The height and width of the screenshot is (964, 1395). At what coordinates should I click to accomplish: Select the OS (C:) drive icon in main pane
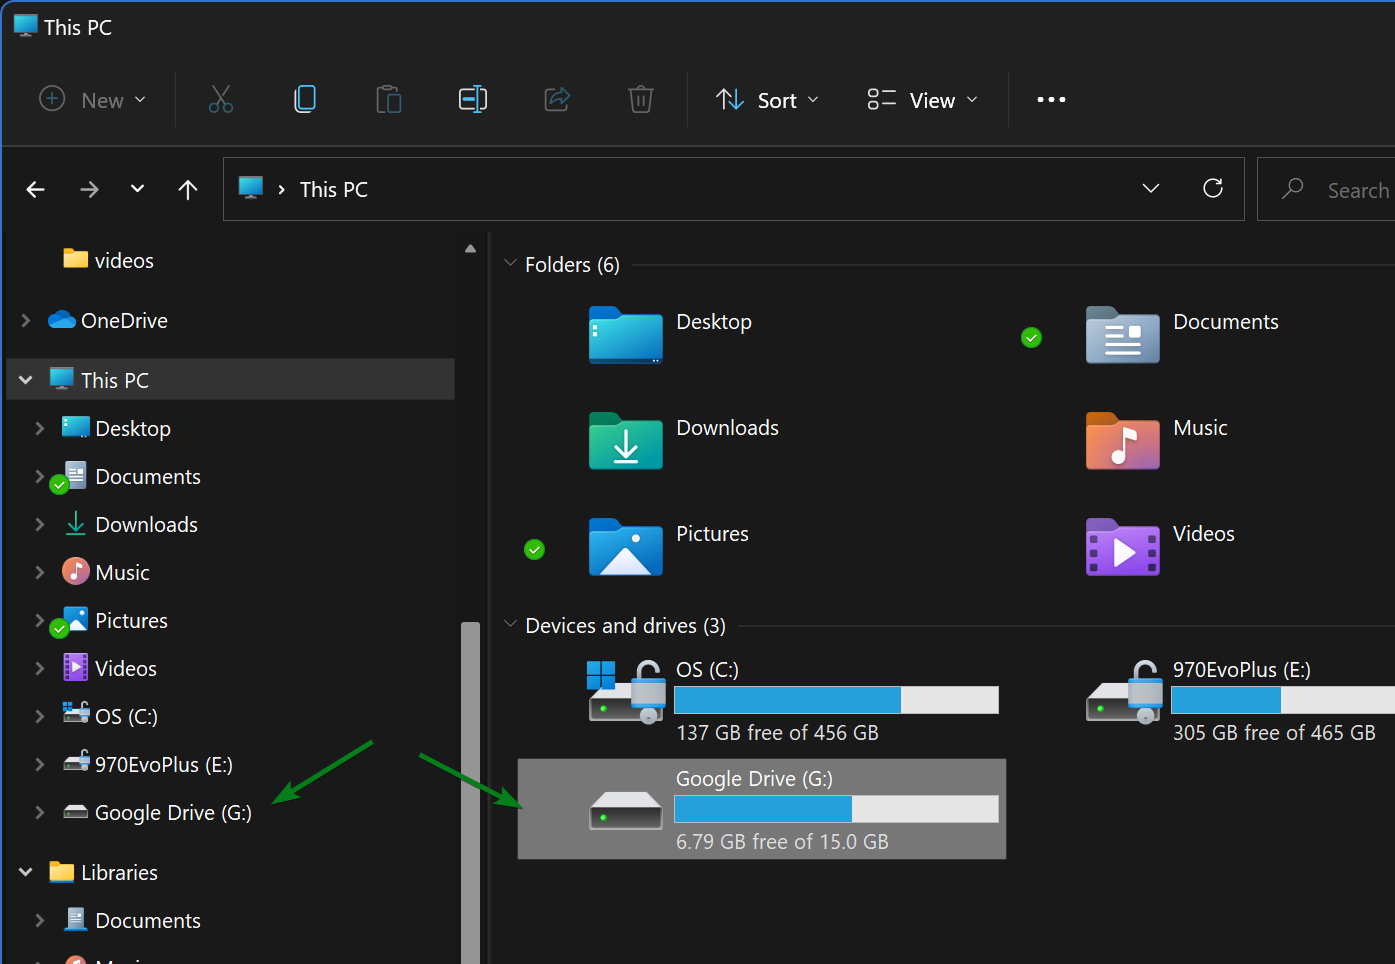tap(627, 691)
